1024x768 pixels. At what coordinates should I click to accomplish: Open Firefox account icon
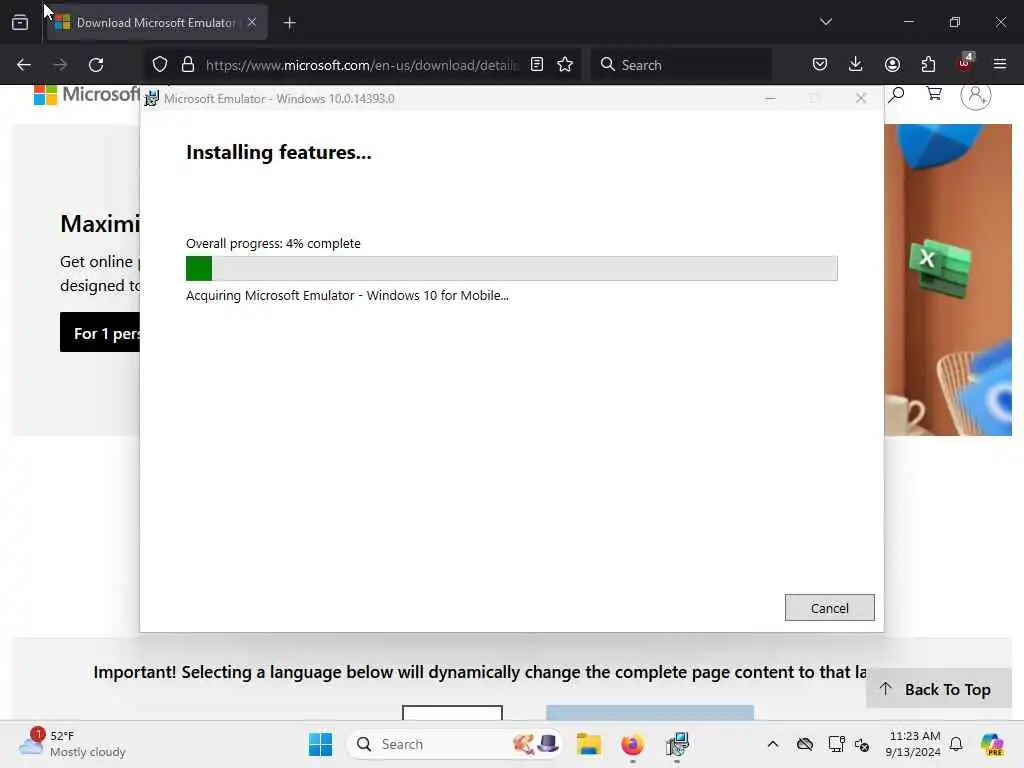point(892,64)
